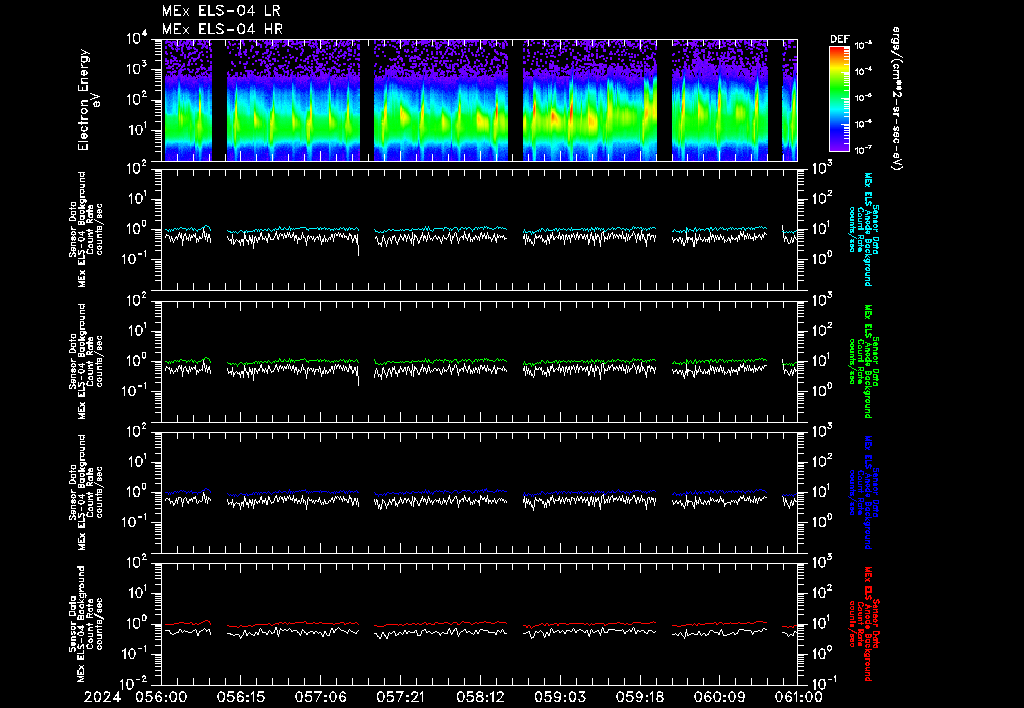This screenshot has width=1024, height=708.
Task: Click the 'MEx ELS-04 HR' title text
Action: click(x=222, y=29)
